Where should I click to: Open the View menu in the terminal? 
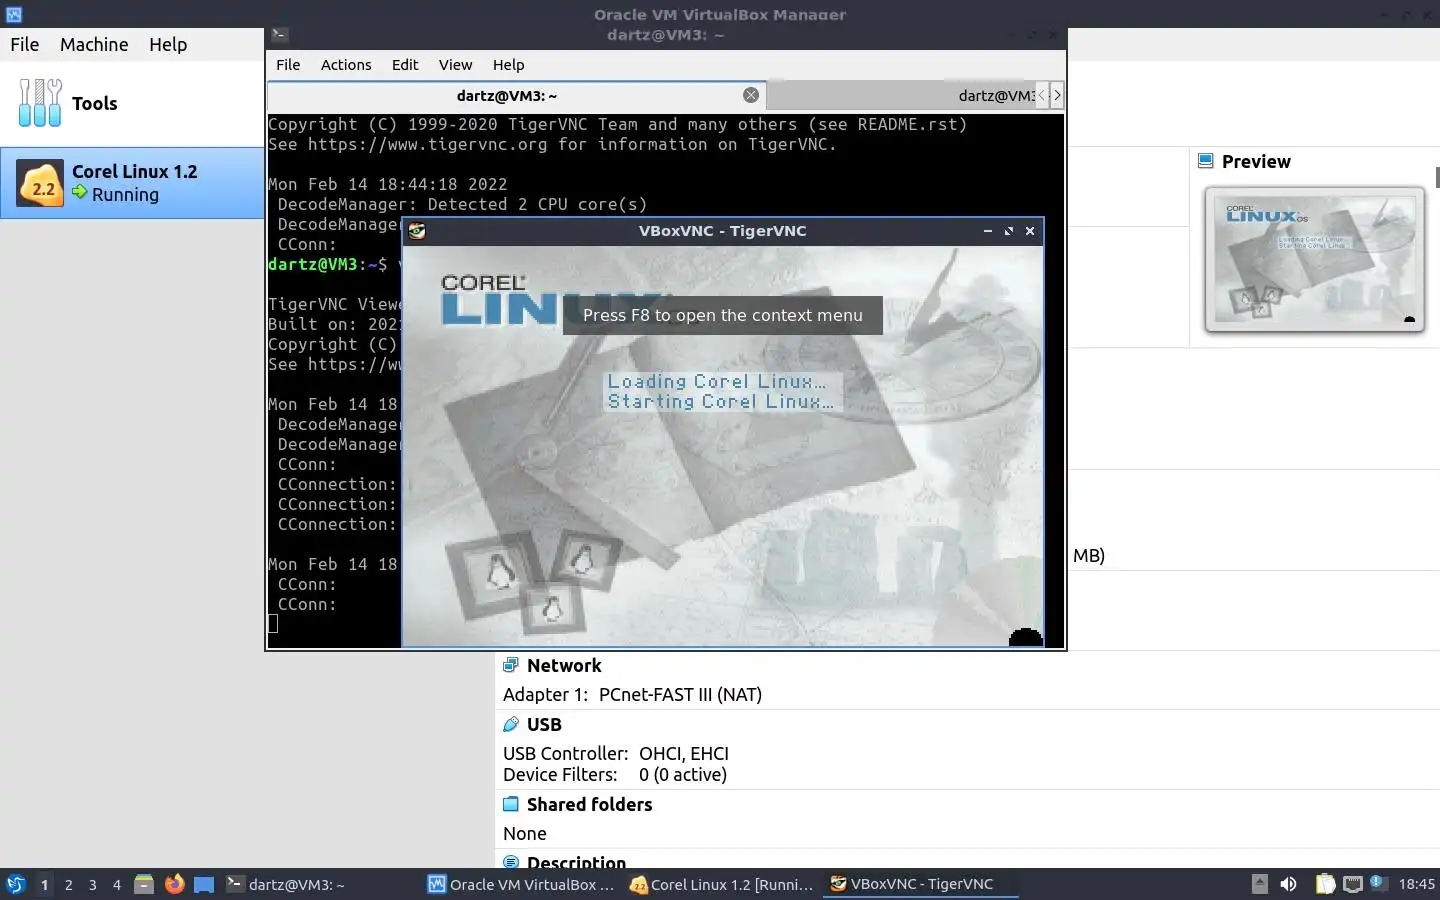455,64
